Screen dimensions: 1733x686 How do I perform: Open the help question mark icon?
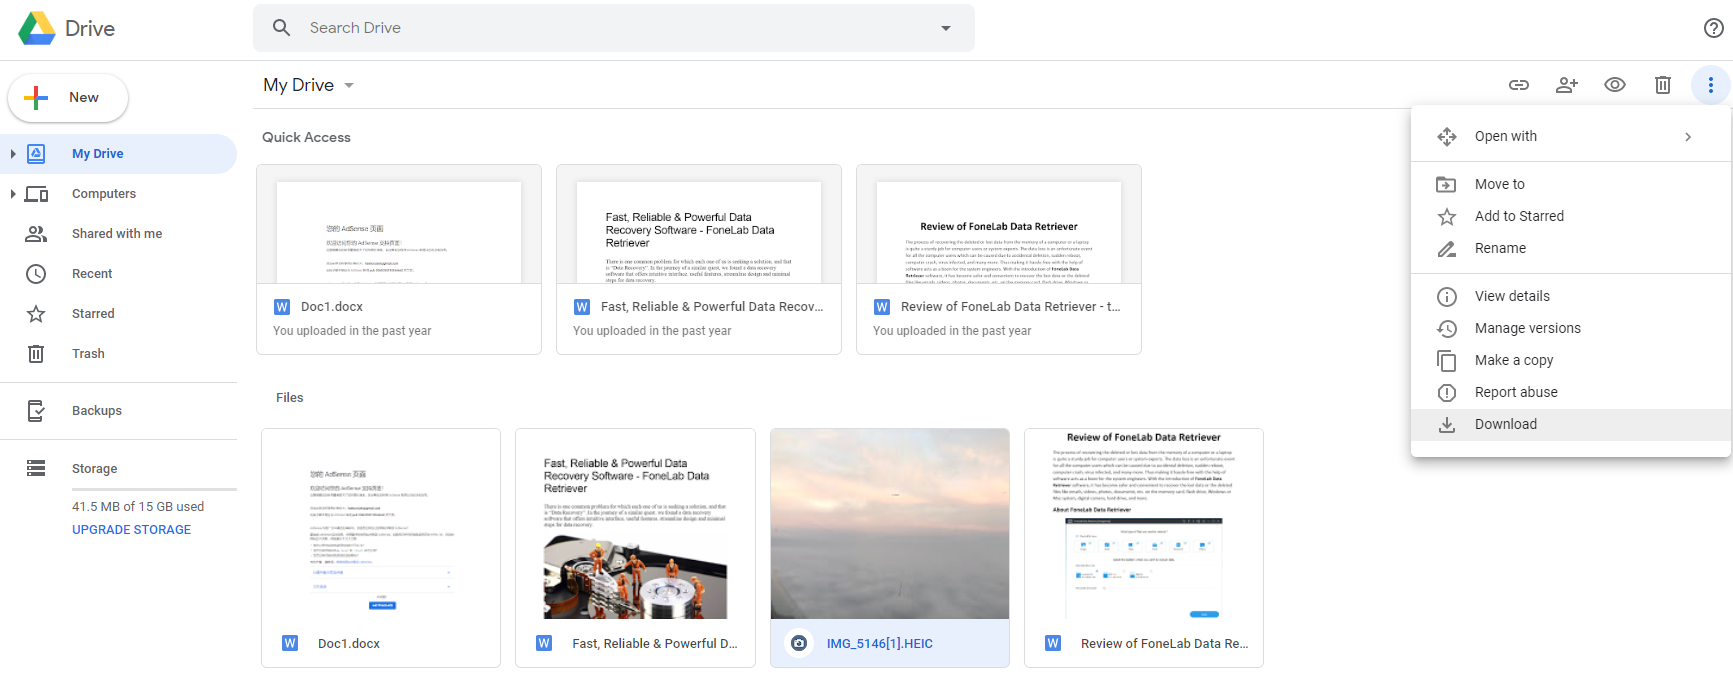coord(1713,28)
